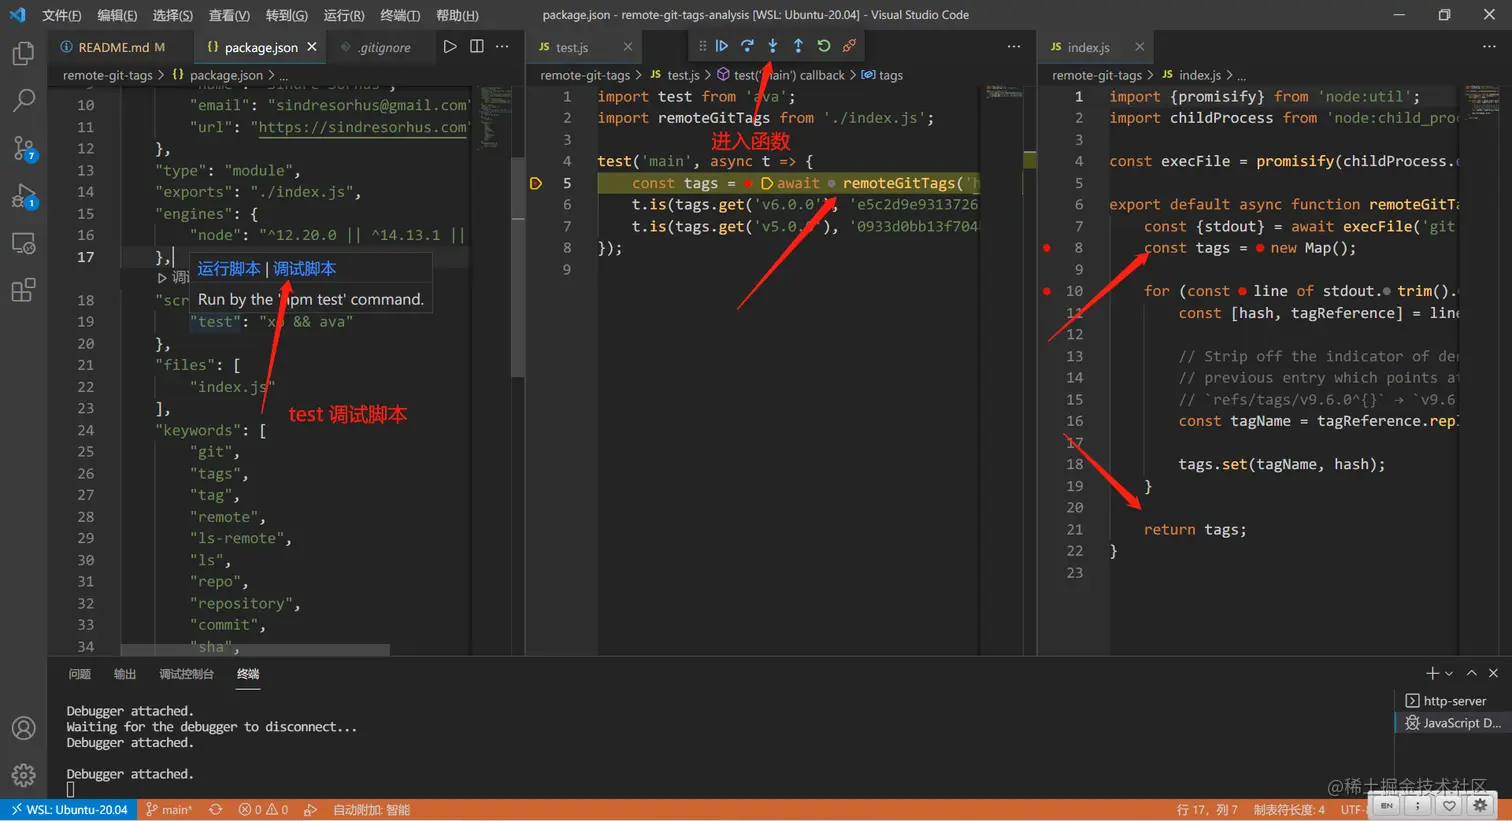
Task: Open more actions menu for package.json editor group
Action: (x=502, y=46)
